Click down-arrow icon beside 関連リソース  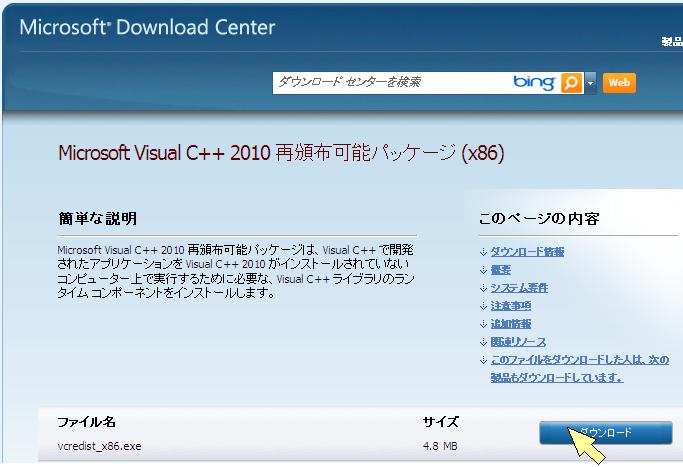pos(483,342)
